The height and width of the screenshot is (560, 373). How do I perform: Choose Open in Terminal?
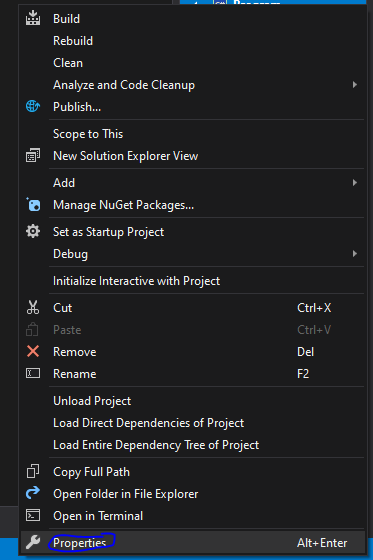(x=192, y=516)
